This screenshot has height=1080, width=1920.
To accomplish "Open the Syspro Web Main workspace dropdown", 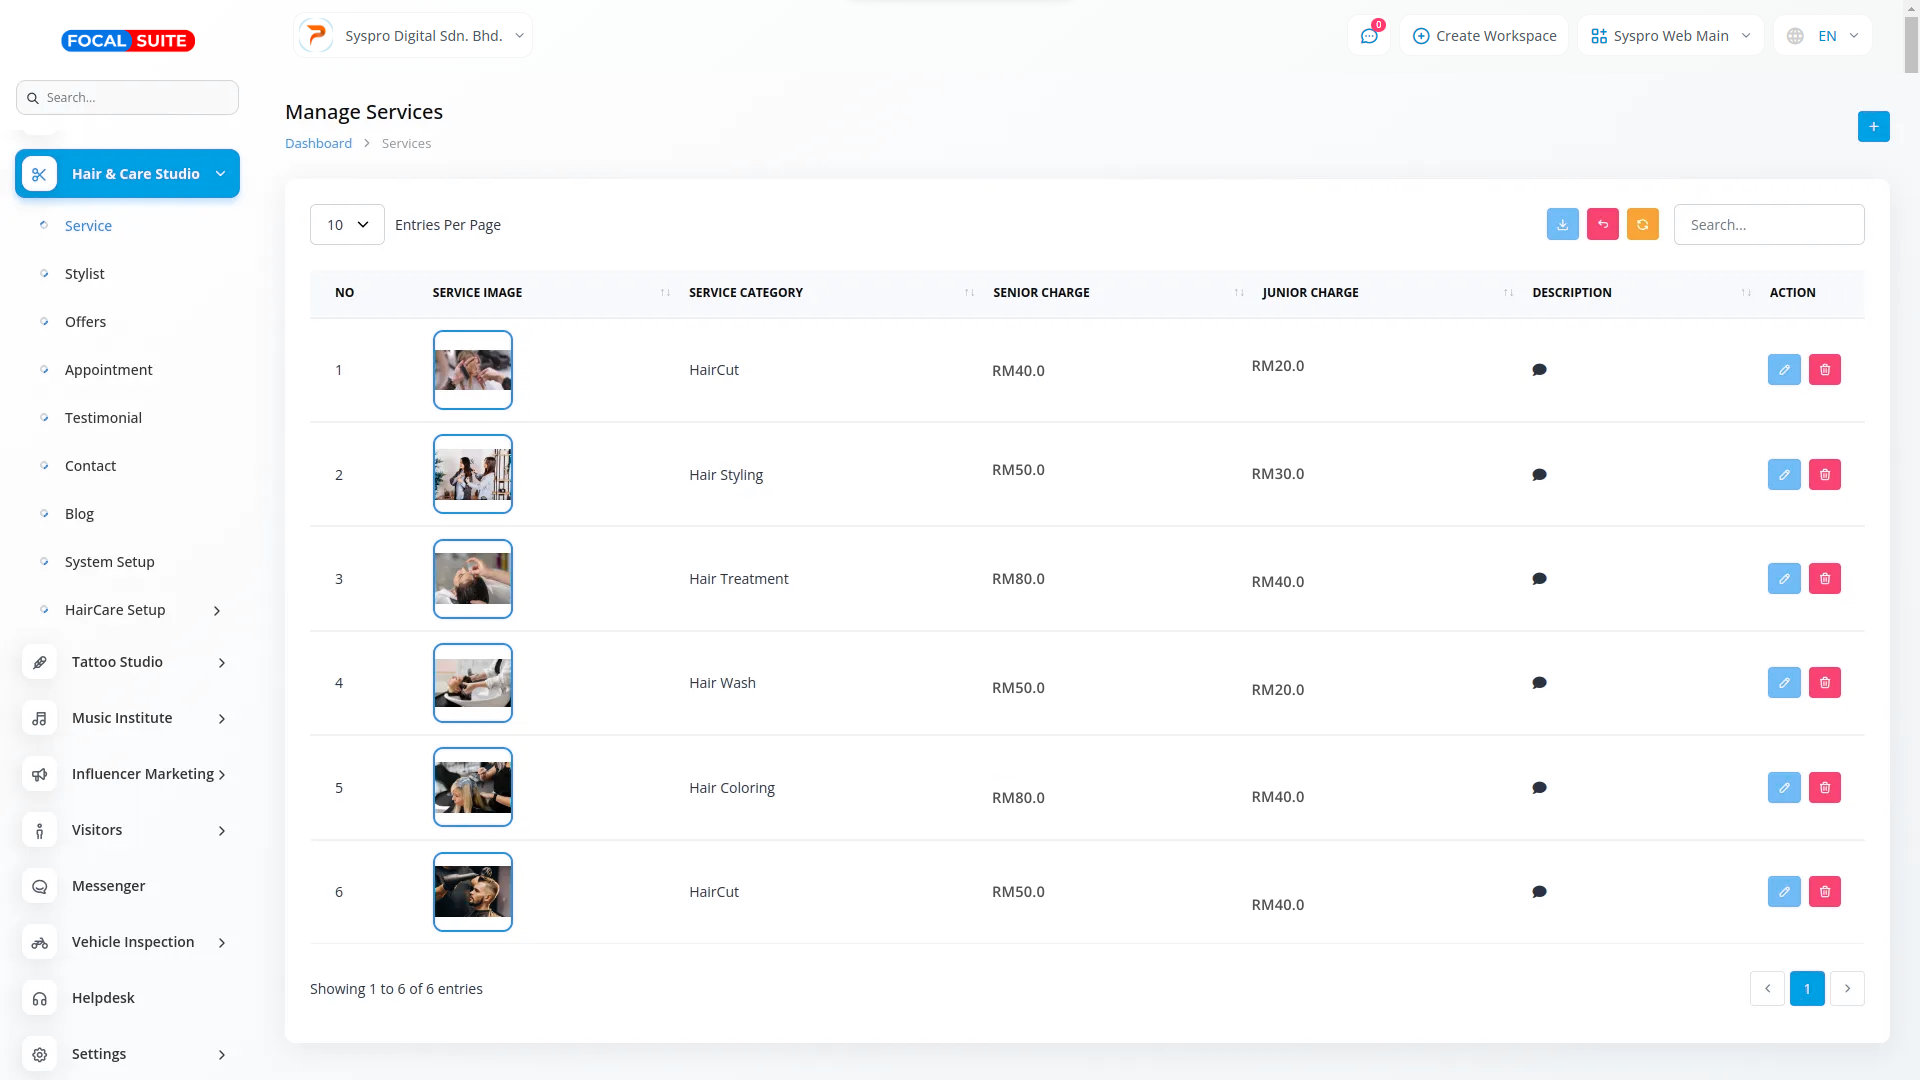I will point(1670,36).
